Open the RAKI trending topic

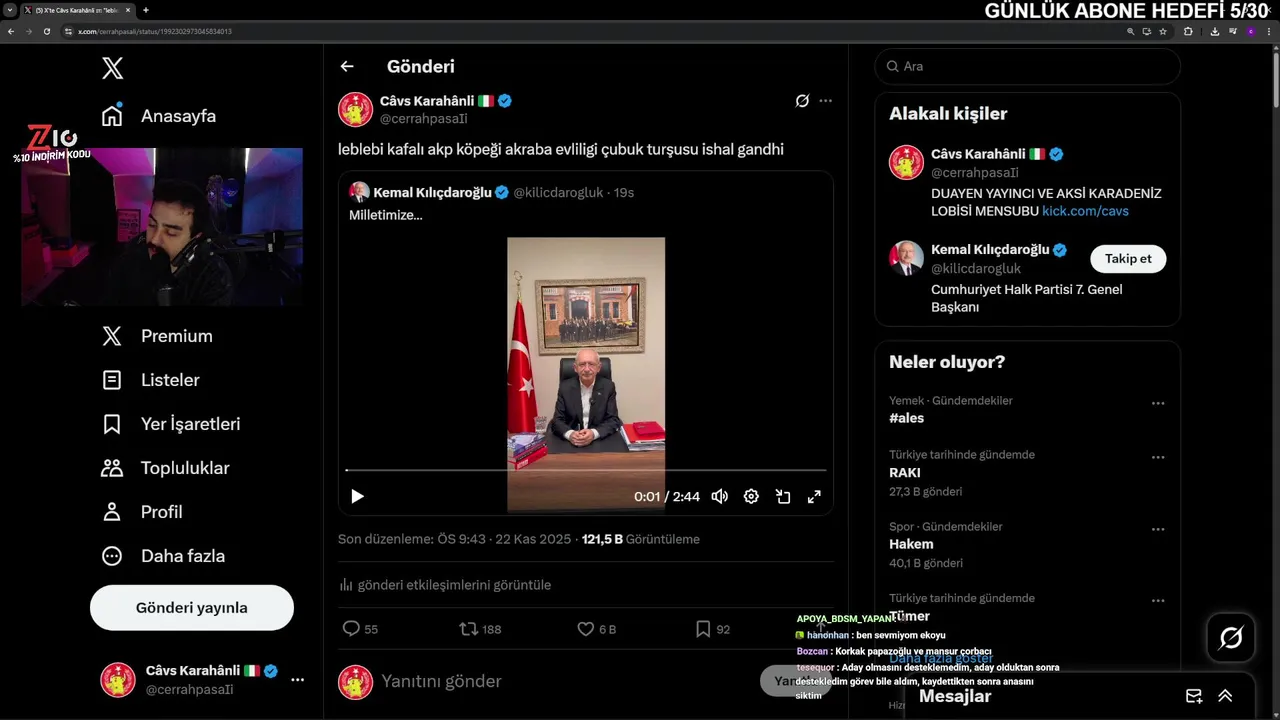pyautogui.click(x=905, y=472)
